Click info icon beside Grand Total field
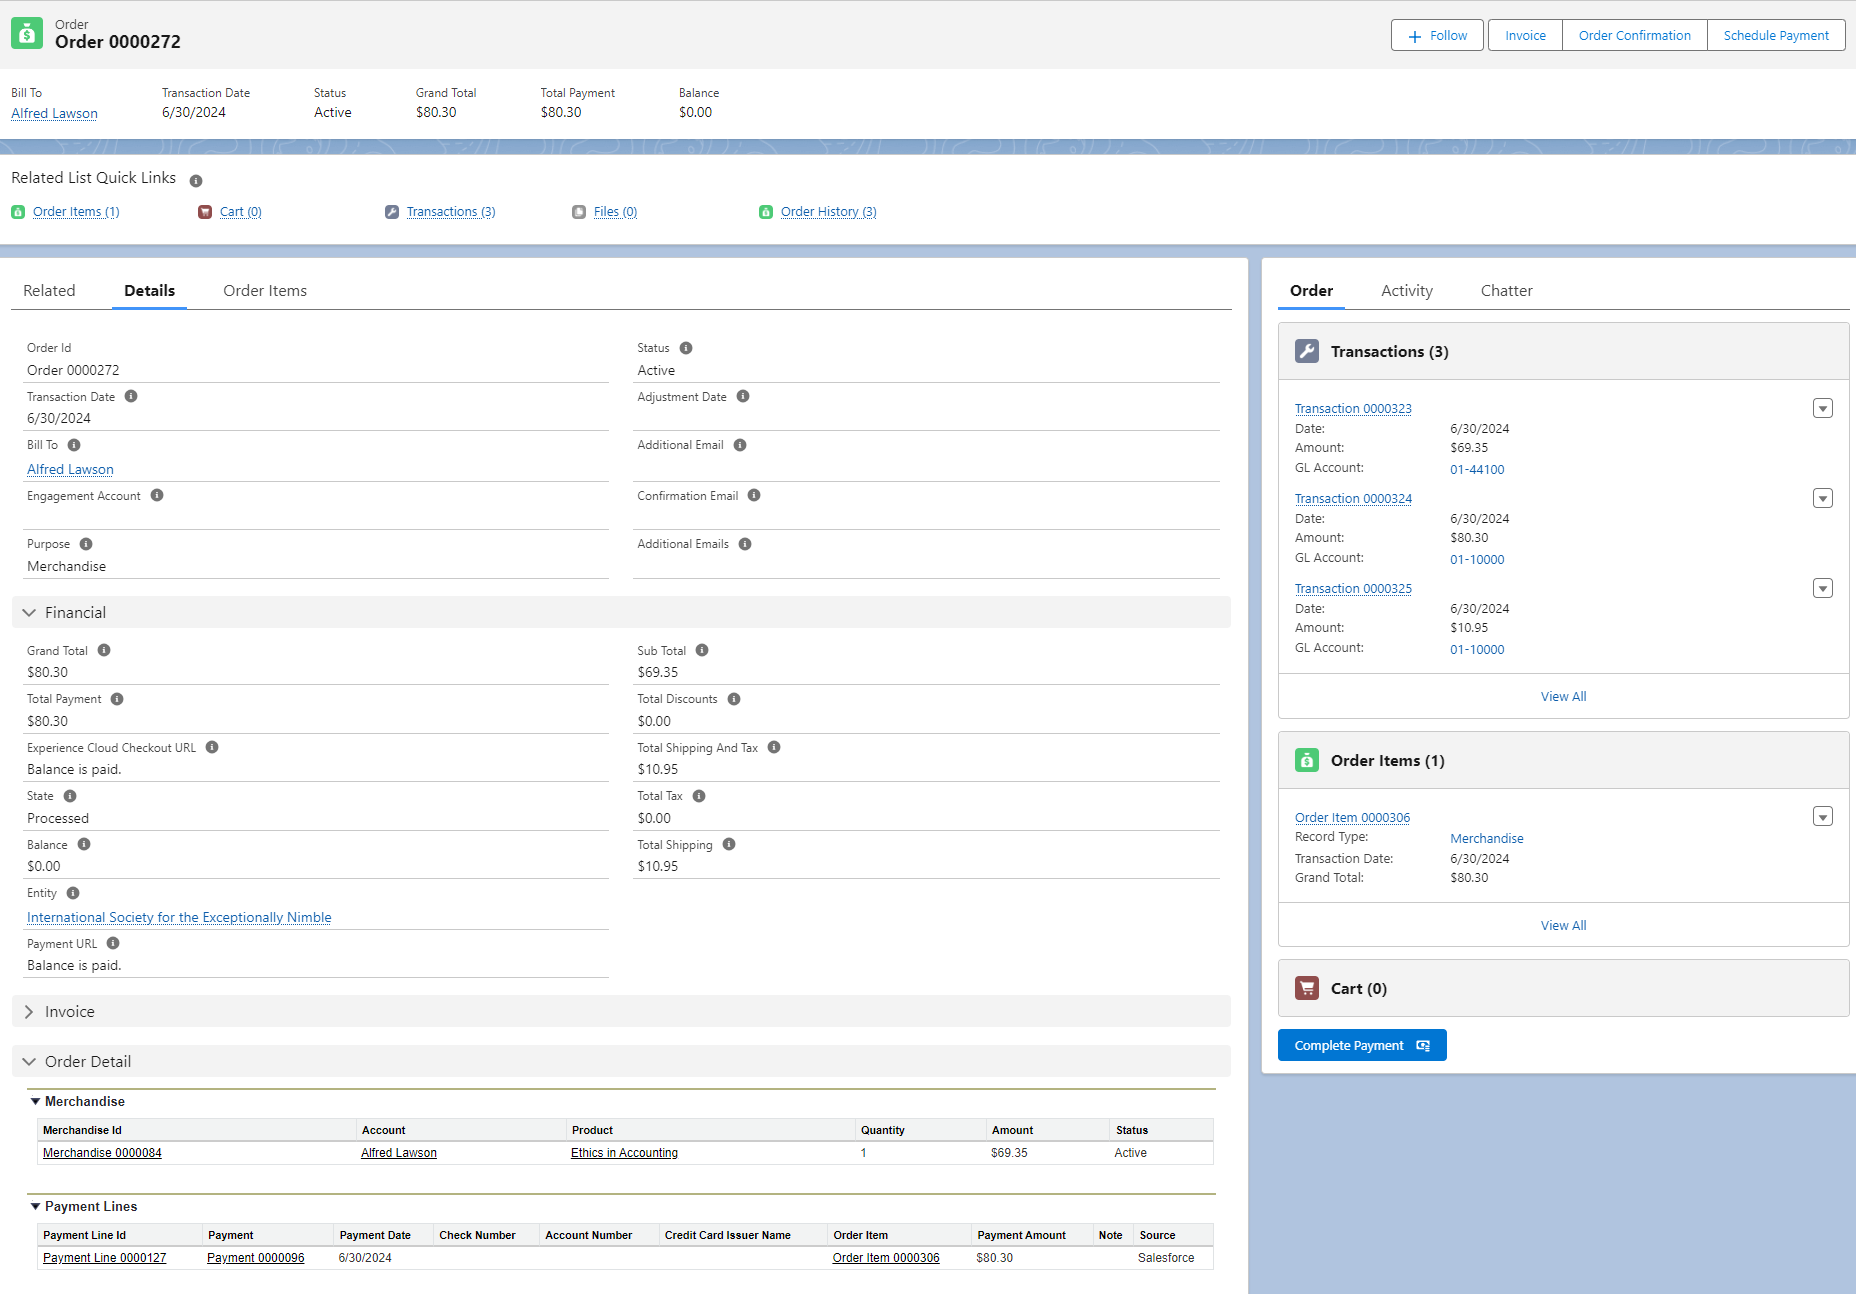Image resolution: width=1856 pixels, height=1294 pixels. coord(104,650)
